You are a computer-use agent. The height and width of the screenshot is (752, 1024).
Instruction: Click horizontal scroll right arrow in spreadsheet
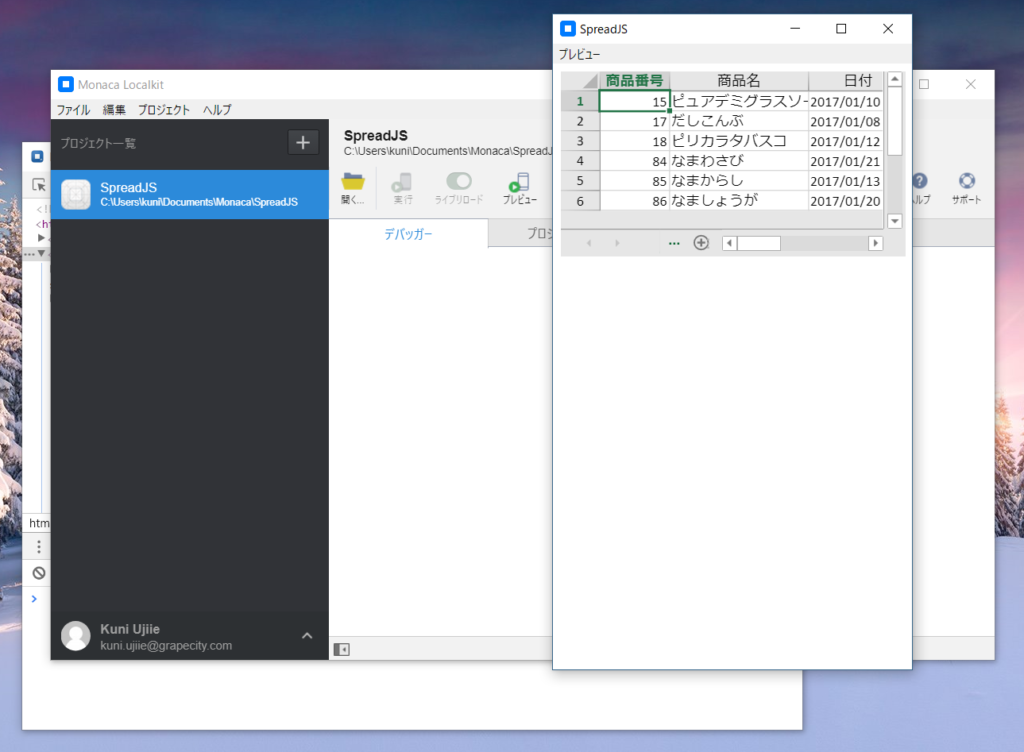[x=876, y=243]
